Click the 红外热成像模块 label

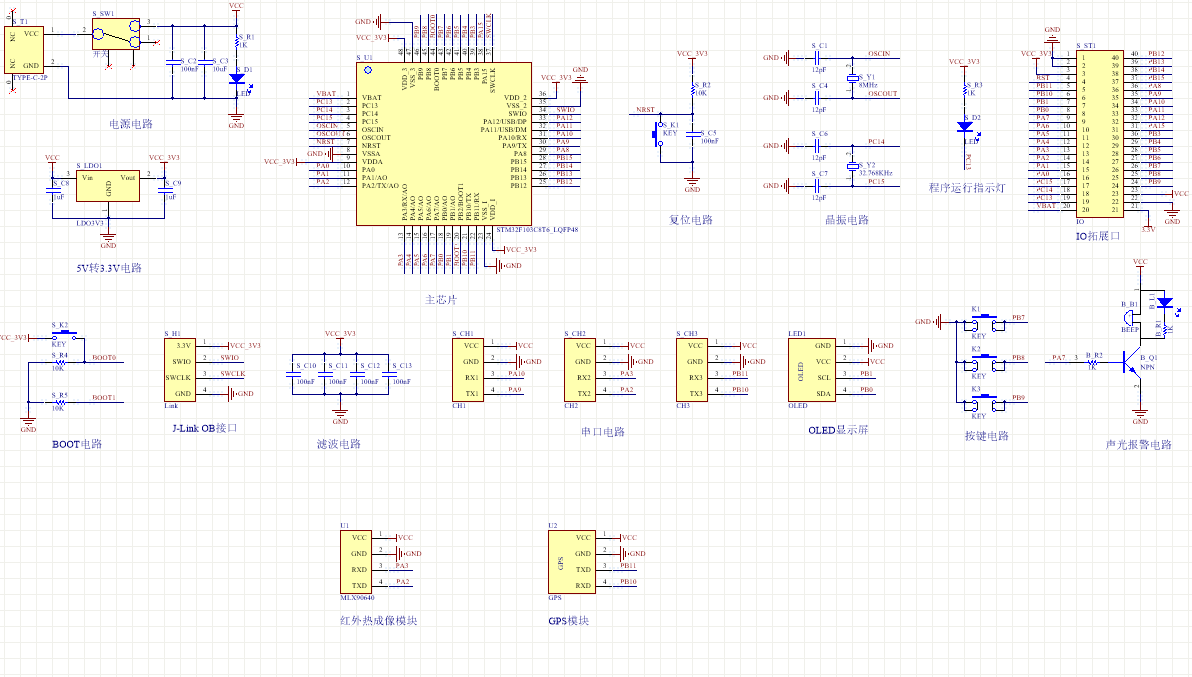379,621
